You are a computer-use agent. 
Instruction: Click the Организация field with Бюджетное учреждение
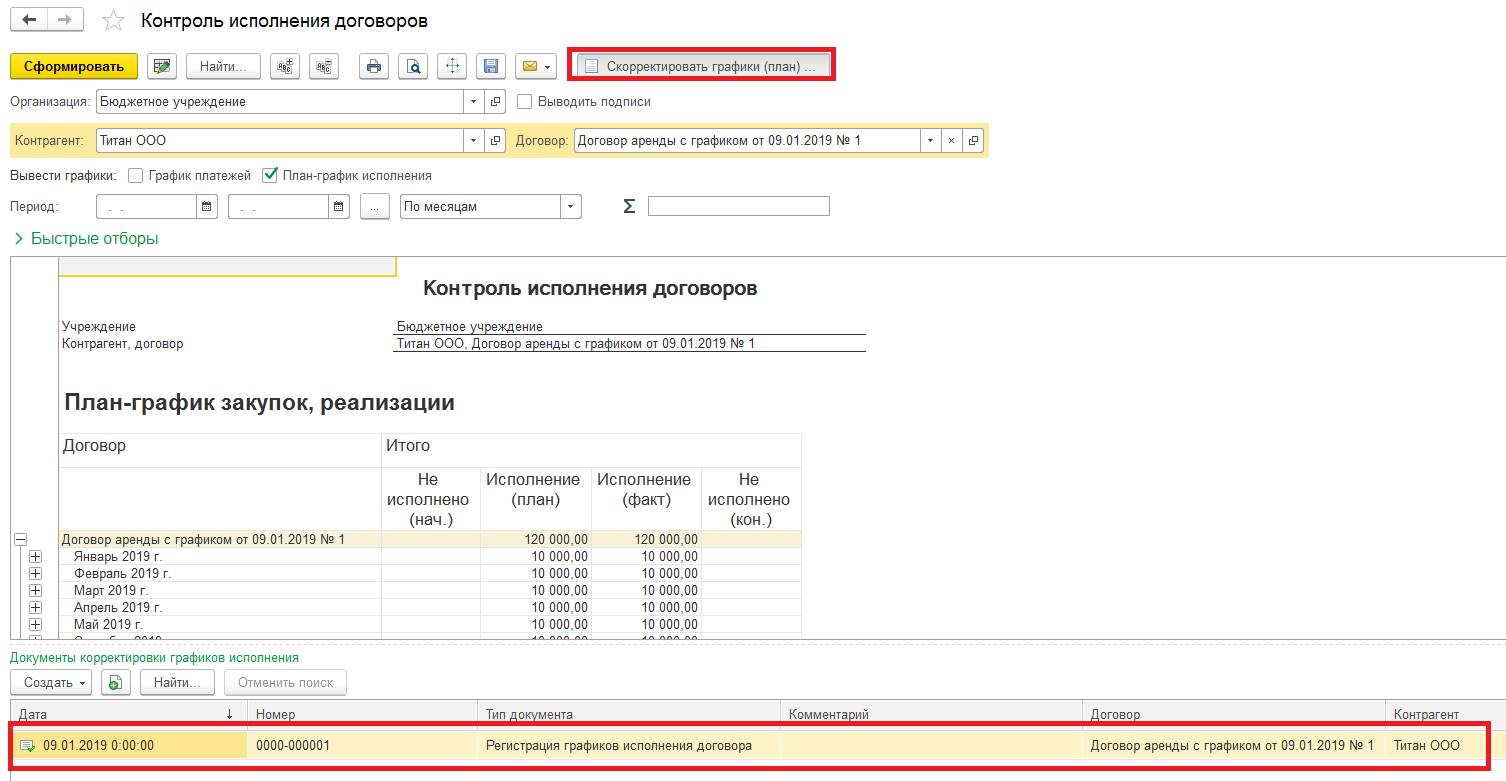click(281, 101)
